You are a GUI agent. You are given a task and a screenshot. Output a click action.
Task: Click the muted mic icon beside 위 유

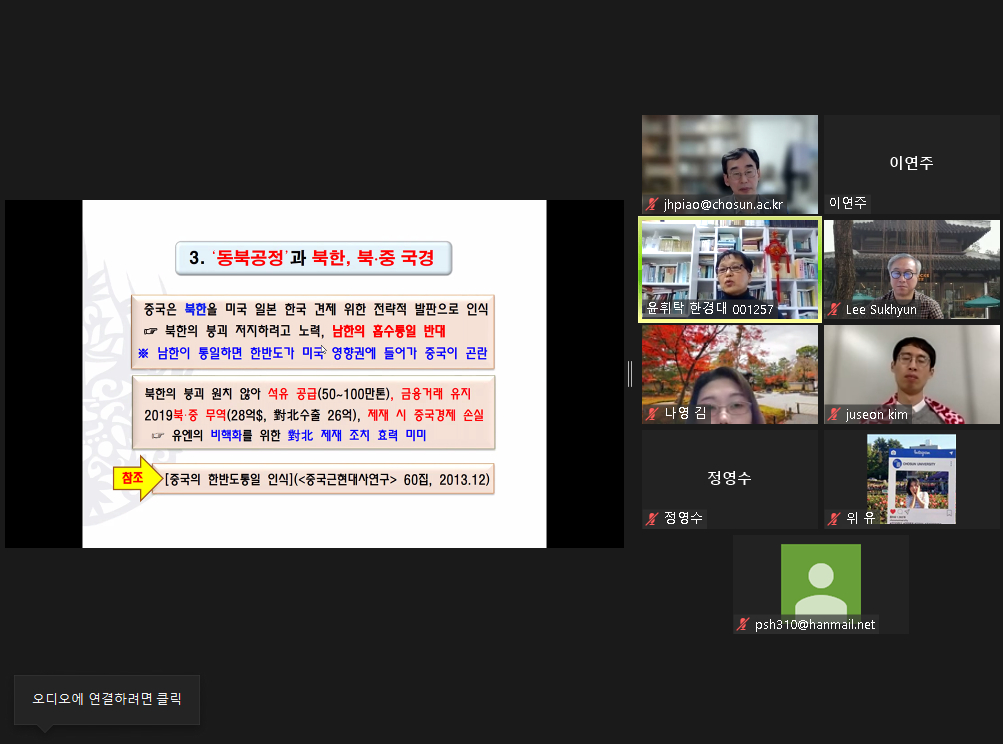click(833, 518)
